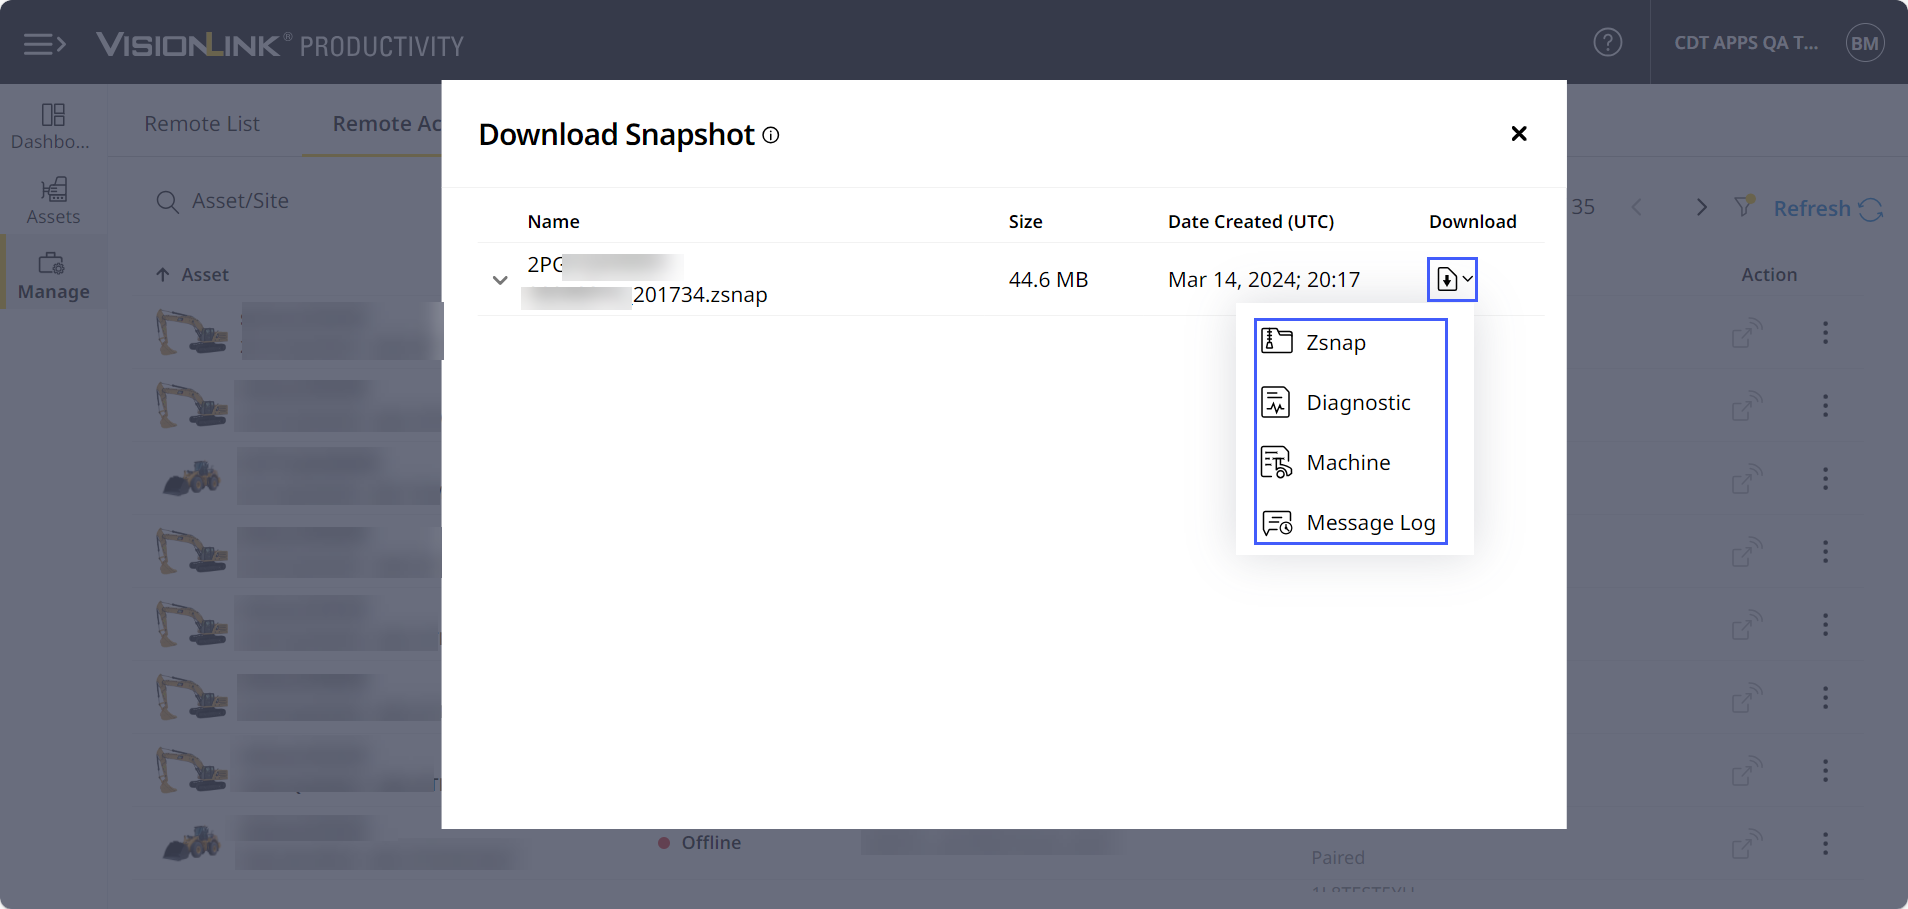The height and width of the screenshot is (909, 1908).
Task: Open Manage in the sidebar
Action: [53, 276]
